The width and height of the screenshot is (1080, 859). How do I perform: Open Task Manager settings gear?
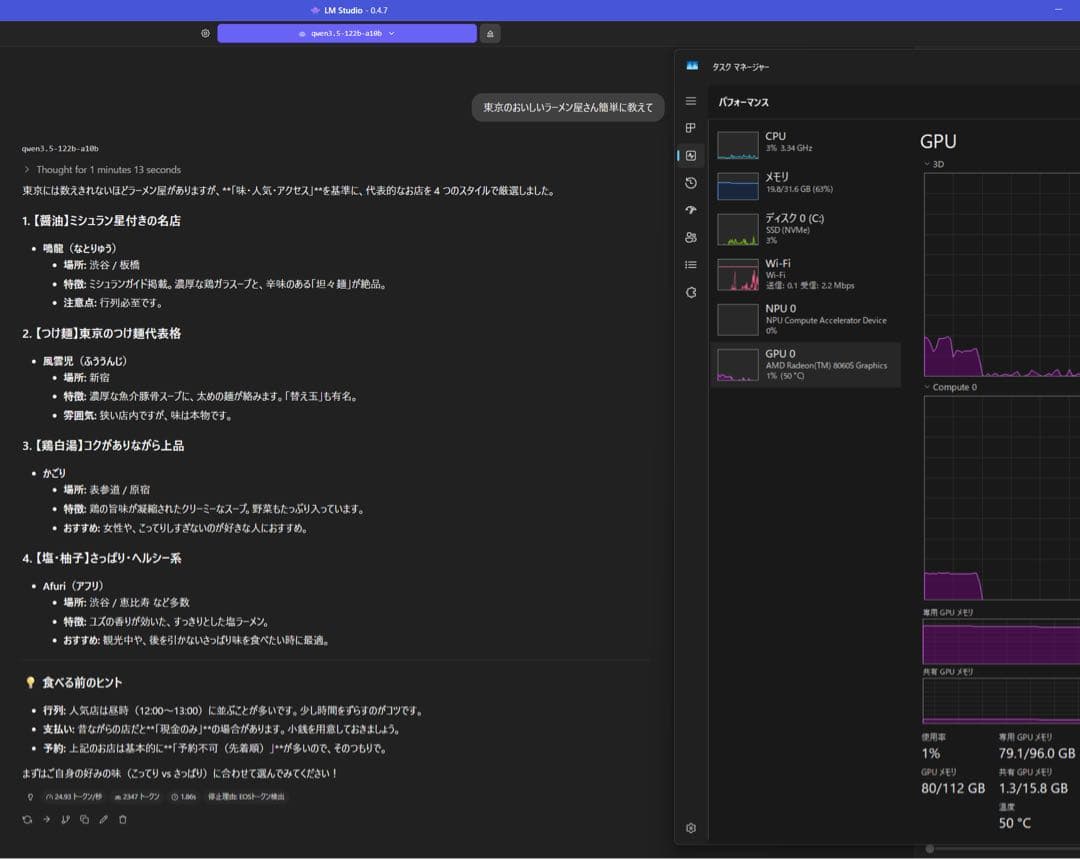(690, 828)
